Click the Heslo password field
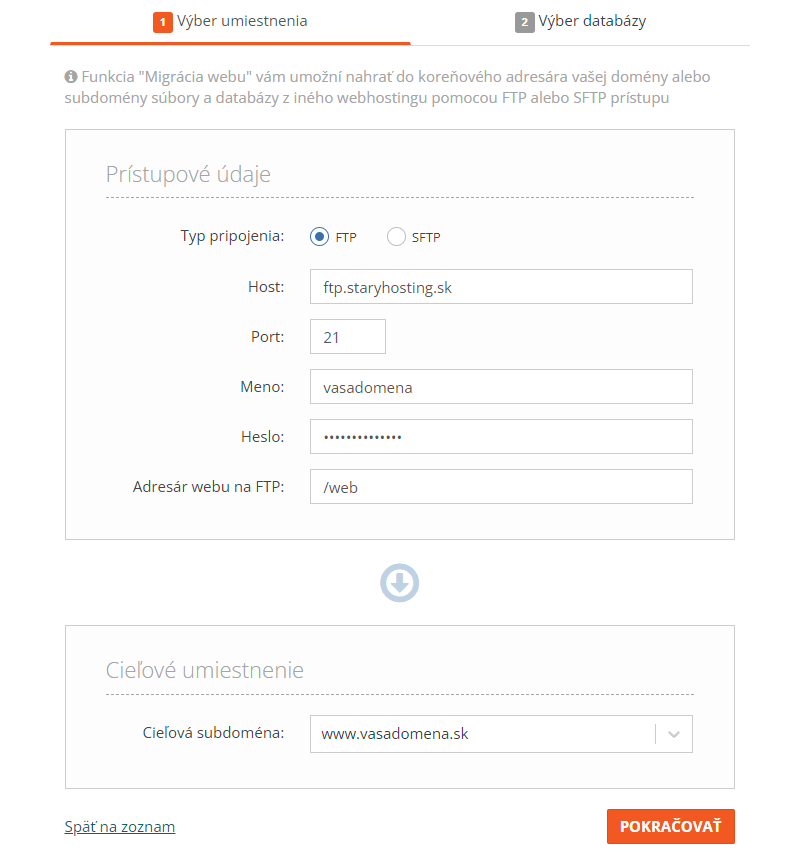 [x=501, y=437]
